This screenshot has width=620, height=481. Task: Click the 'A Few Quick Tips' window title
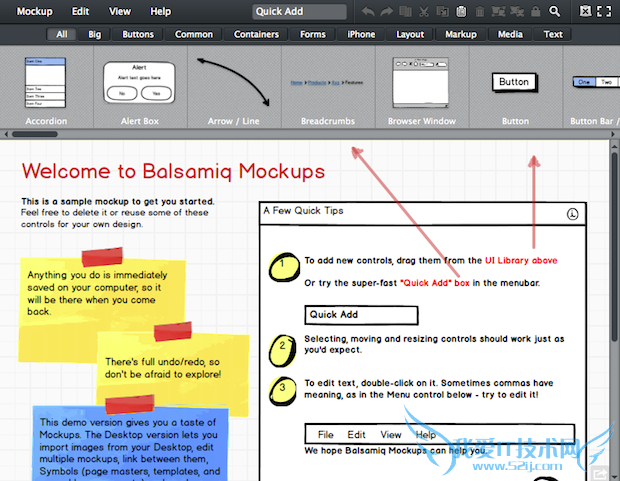pos(303,211)
